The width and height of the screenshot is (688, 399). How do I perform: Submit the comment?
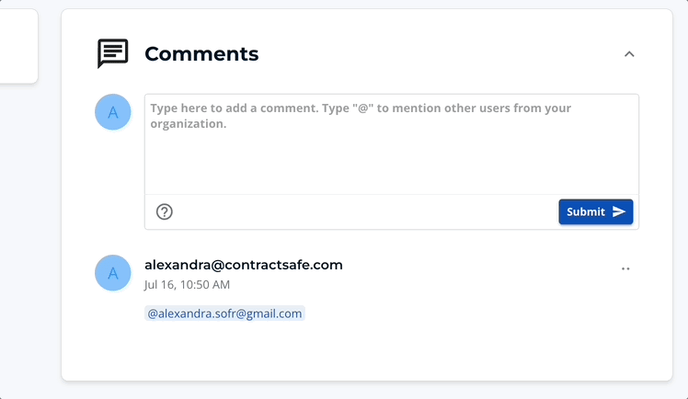coord(595,212)
